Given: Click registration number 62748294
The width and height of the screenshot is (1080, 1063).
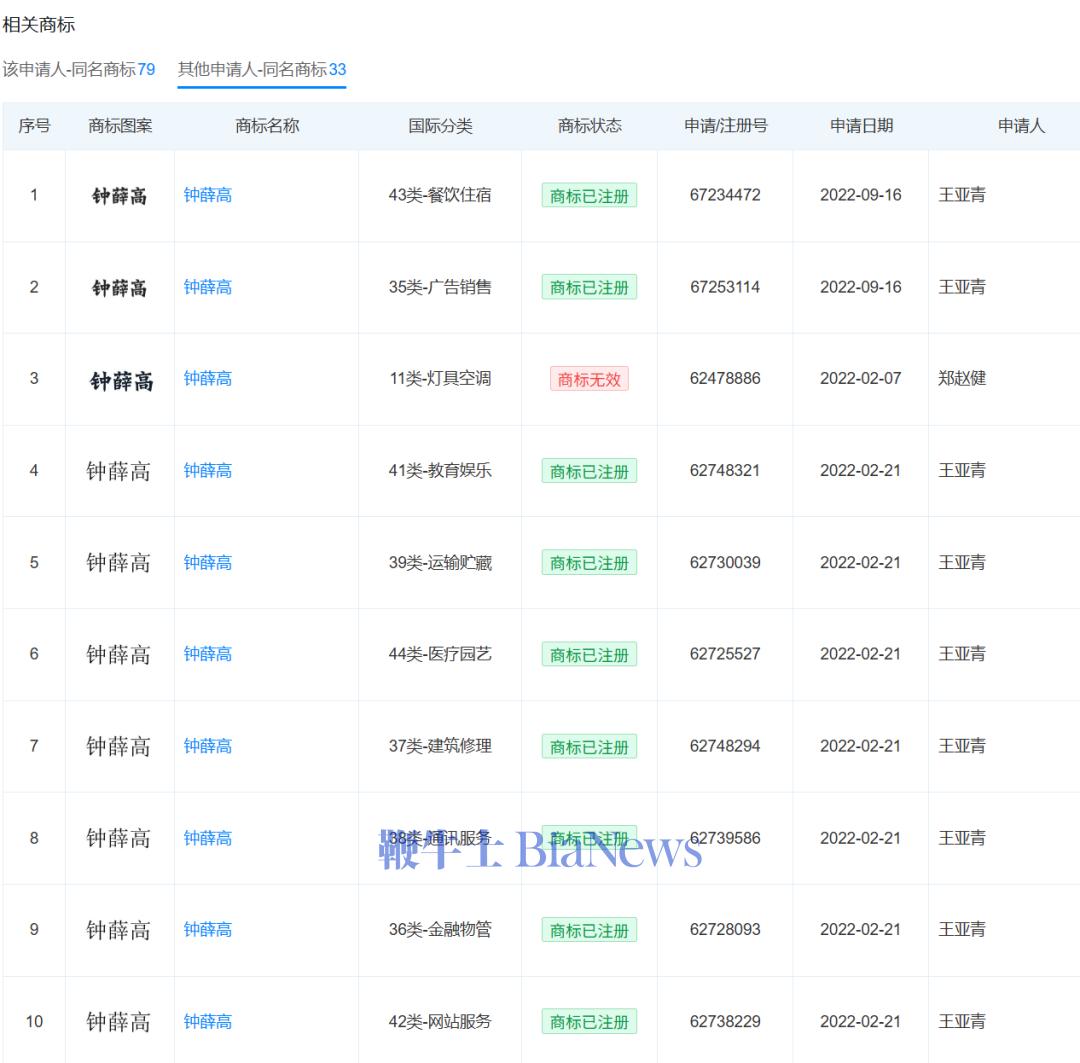Looking at the screenshot, I should pos(725,746).
